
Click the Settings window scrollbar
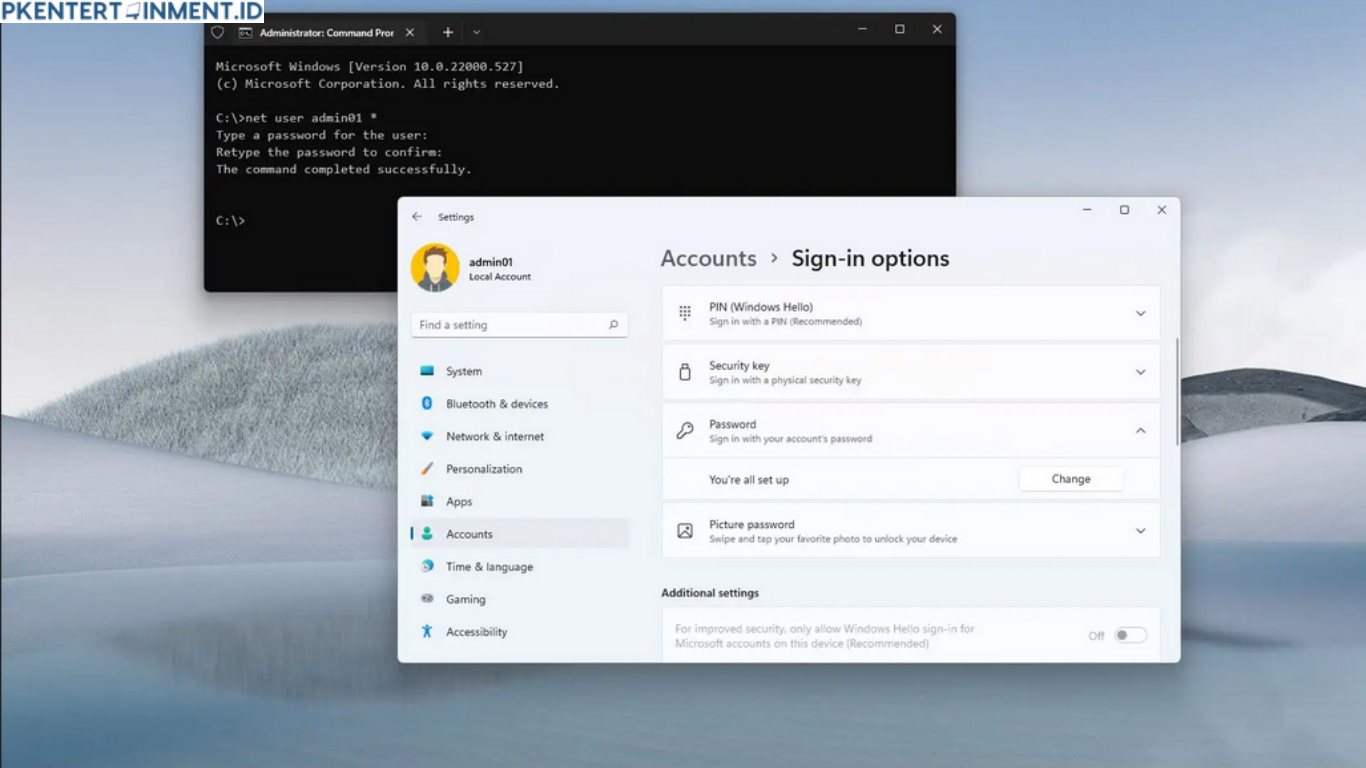(1177, 391)
